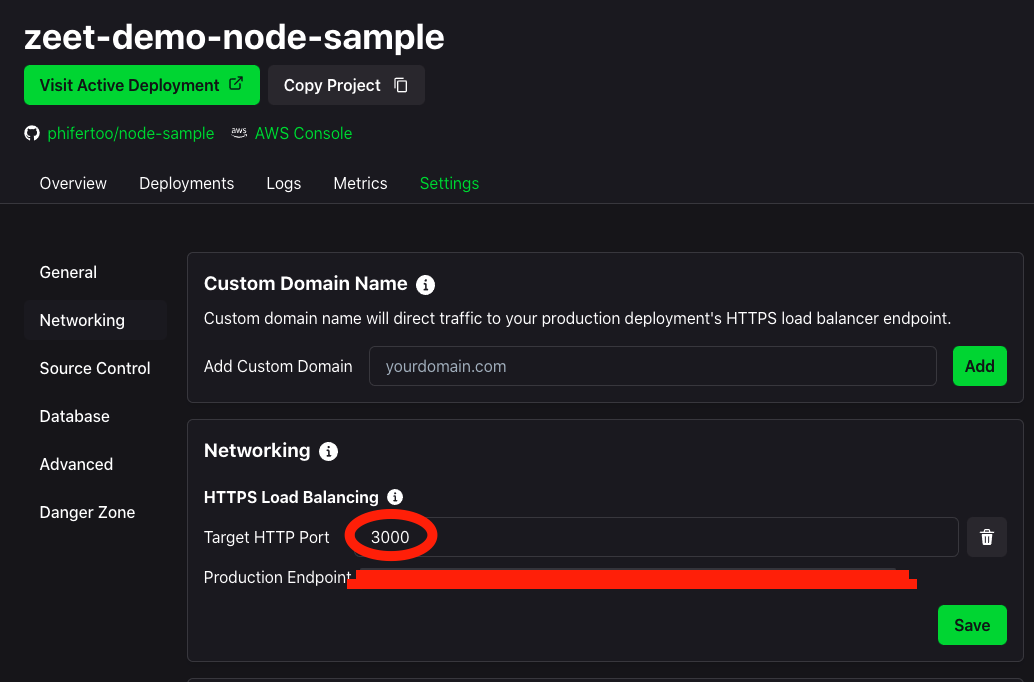Click the HTTPS Load Balancing info icon
Image resolution: width=1034 pixels, height=682 pixels.
(395, 497)
